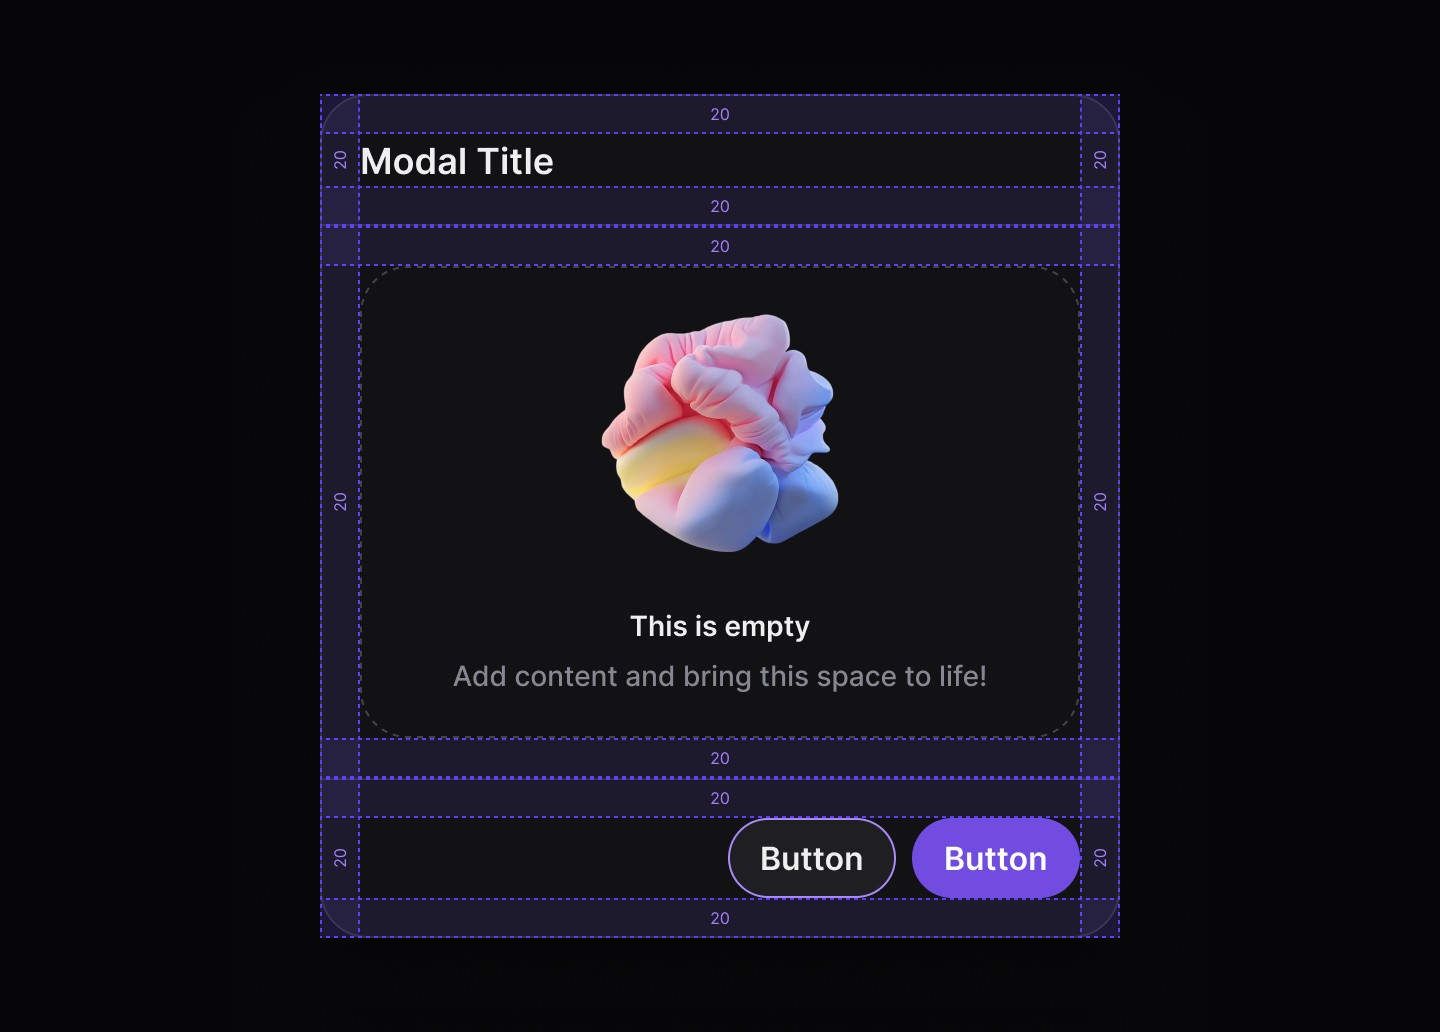Click the purple filled Button
The image size is (1440, 1032).
click(x=996, y=858)
